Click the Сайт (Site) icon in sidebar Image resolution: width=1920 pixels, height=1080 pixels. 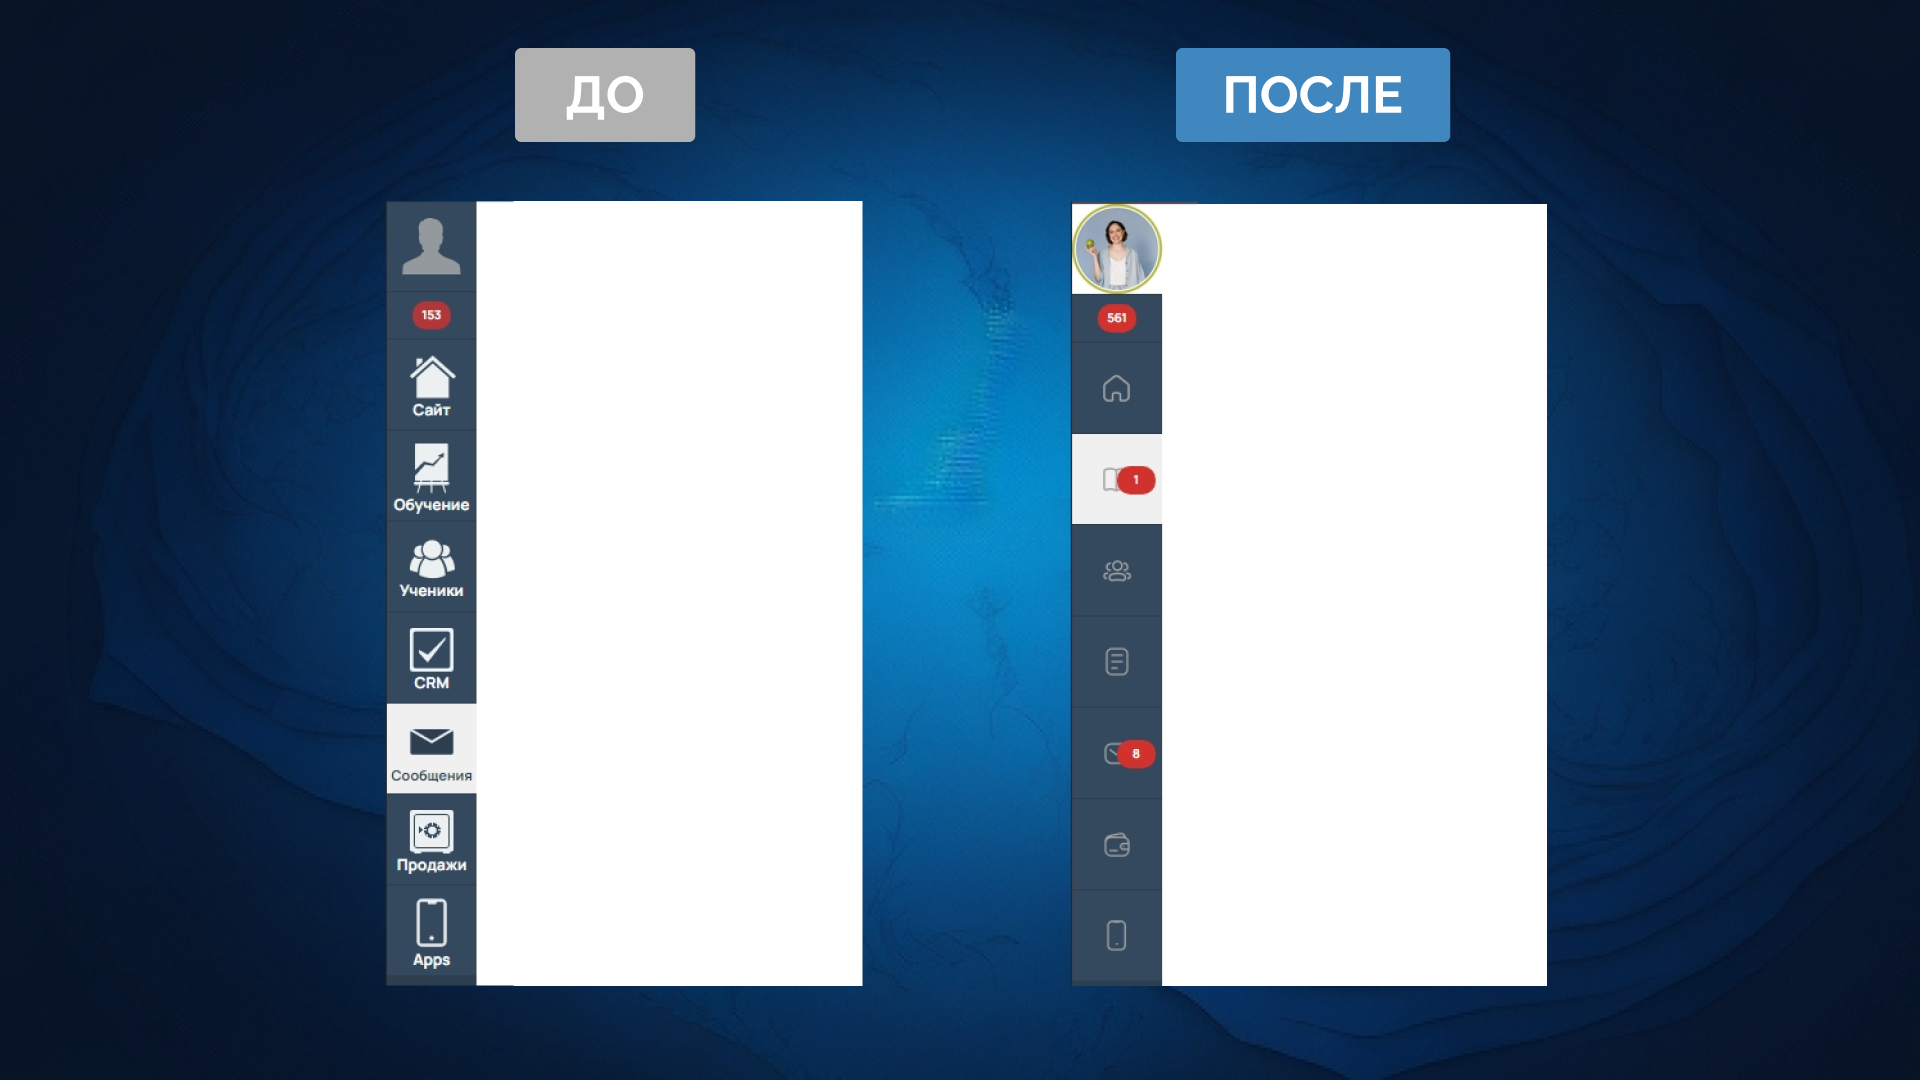point(433,382)
